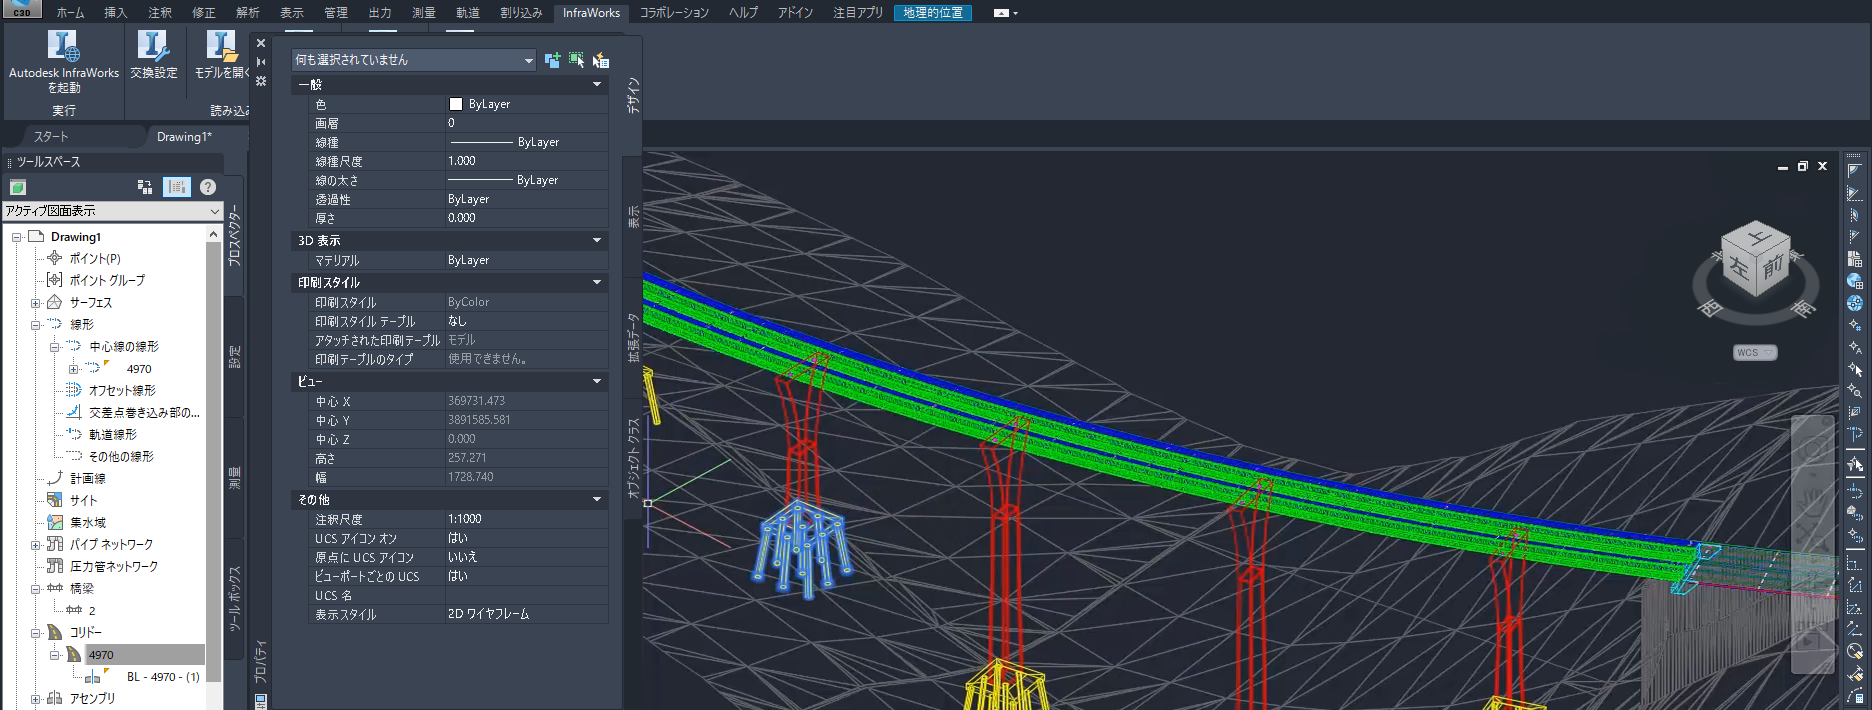Click the 南 direction on the ViewCube compass

[x=1802, y=310]
